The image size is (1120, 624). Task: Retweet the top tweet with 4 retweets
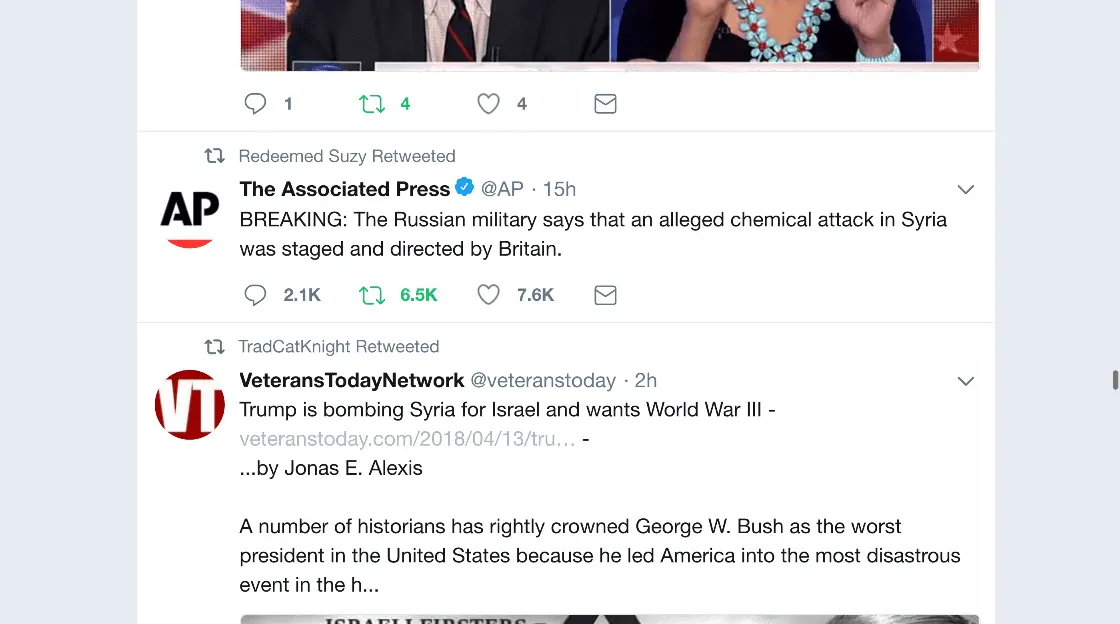372,104
